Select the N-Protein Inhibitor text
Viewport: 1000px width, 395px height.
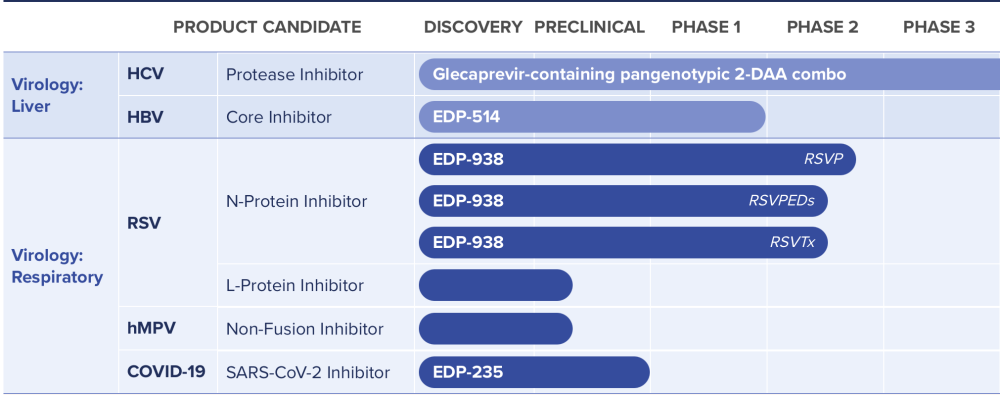pos(297,202)
